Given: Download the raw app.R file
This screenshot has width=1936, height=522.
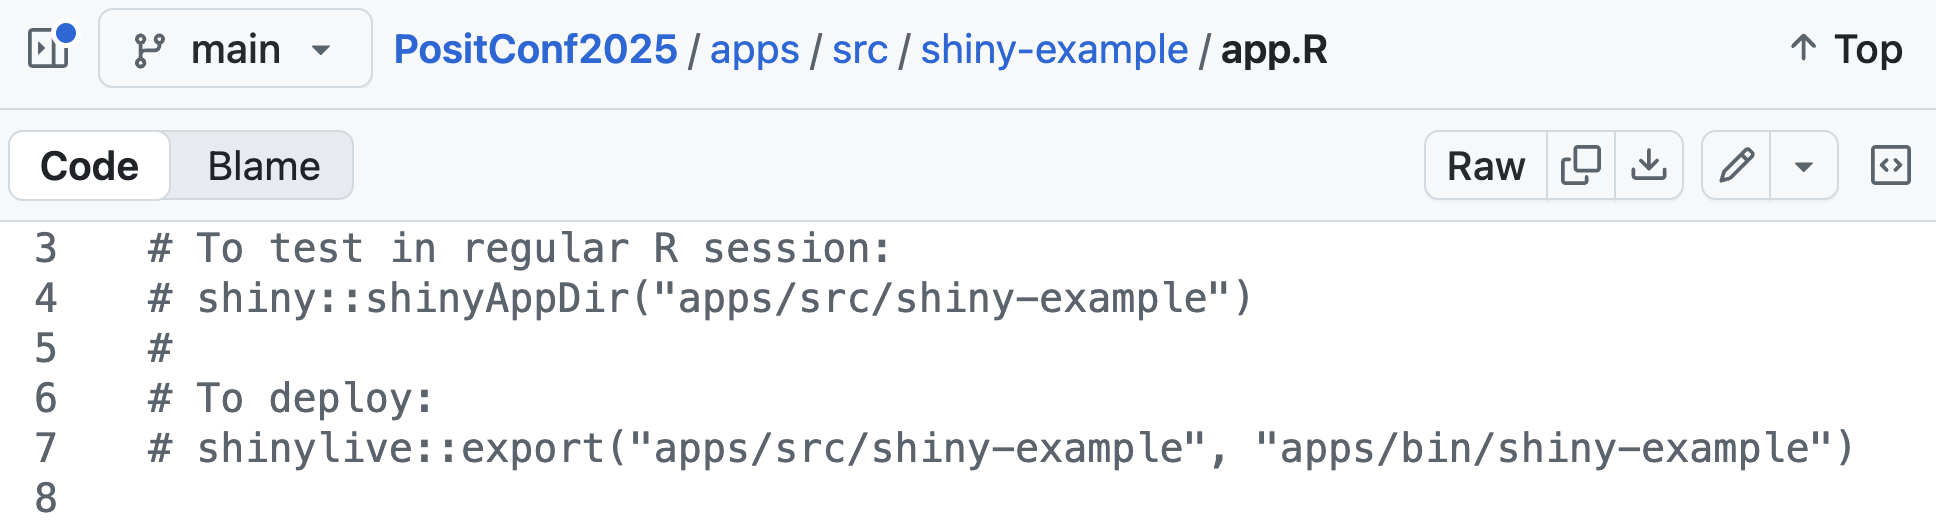Looking at the screenshot, I should click(1649, 166).
